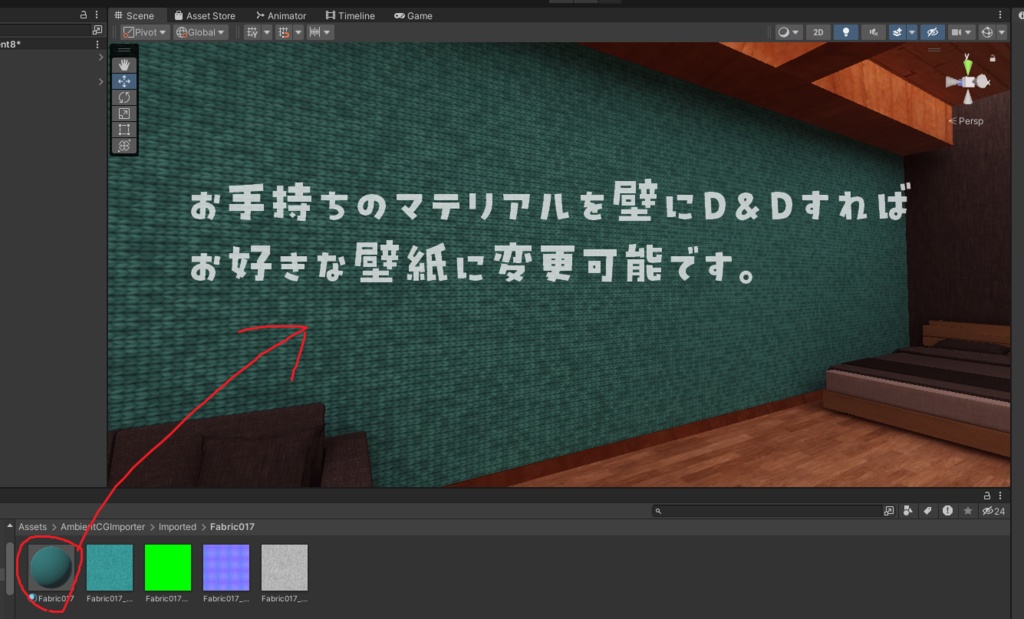
Task: Open the Global orientation dropdown
Action: pos(199,31)
